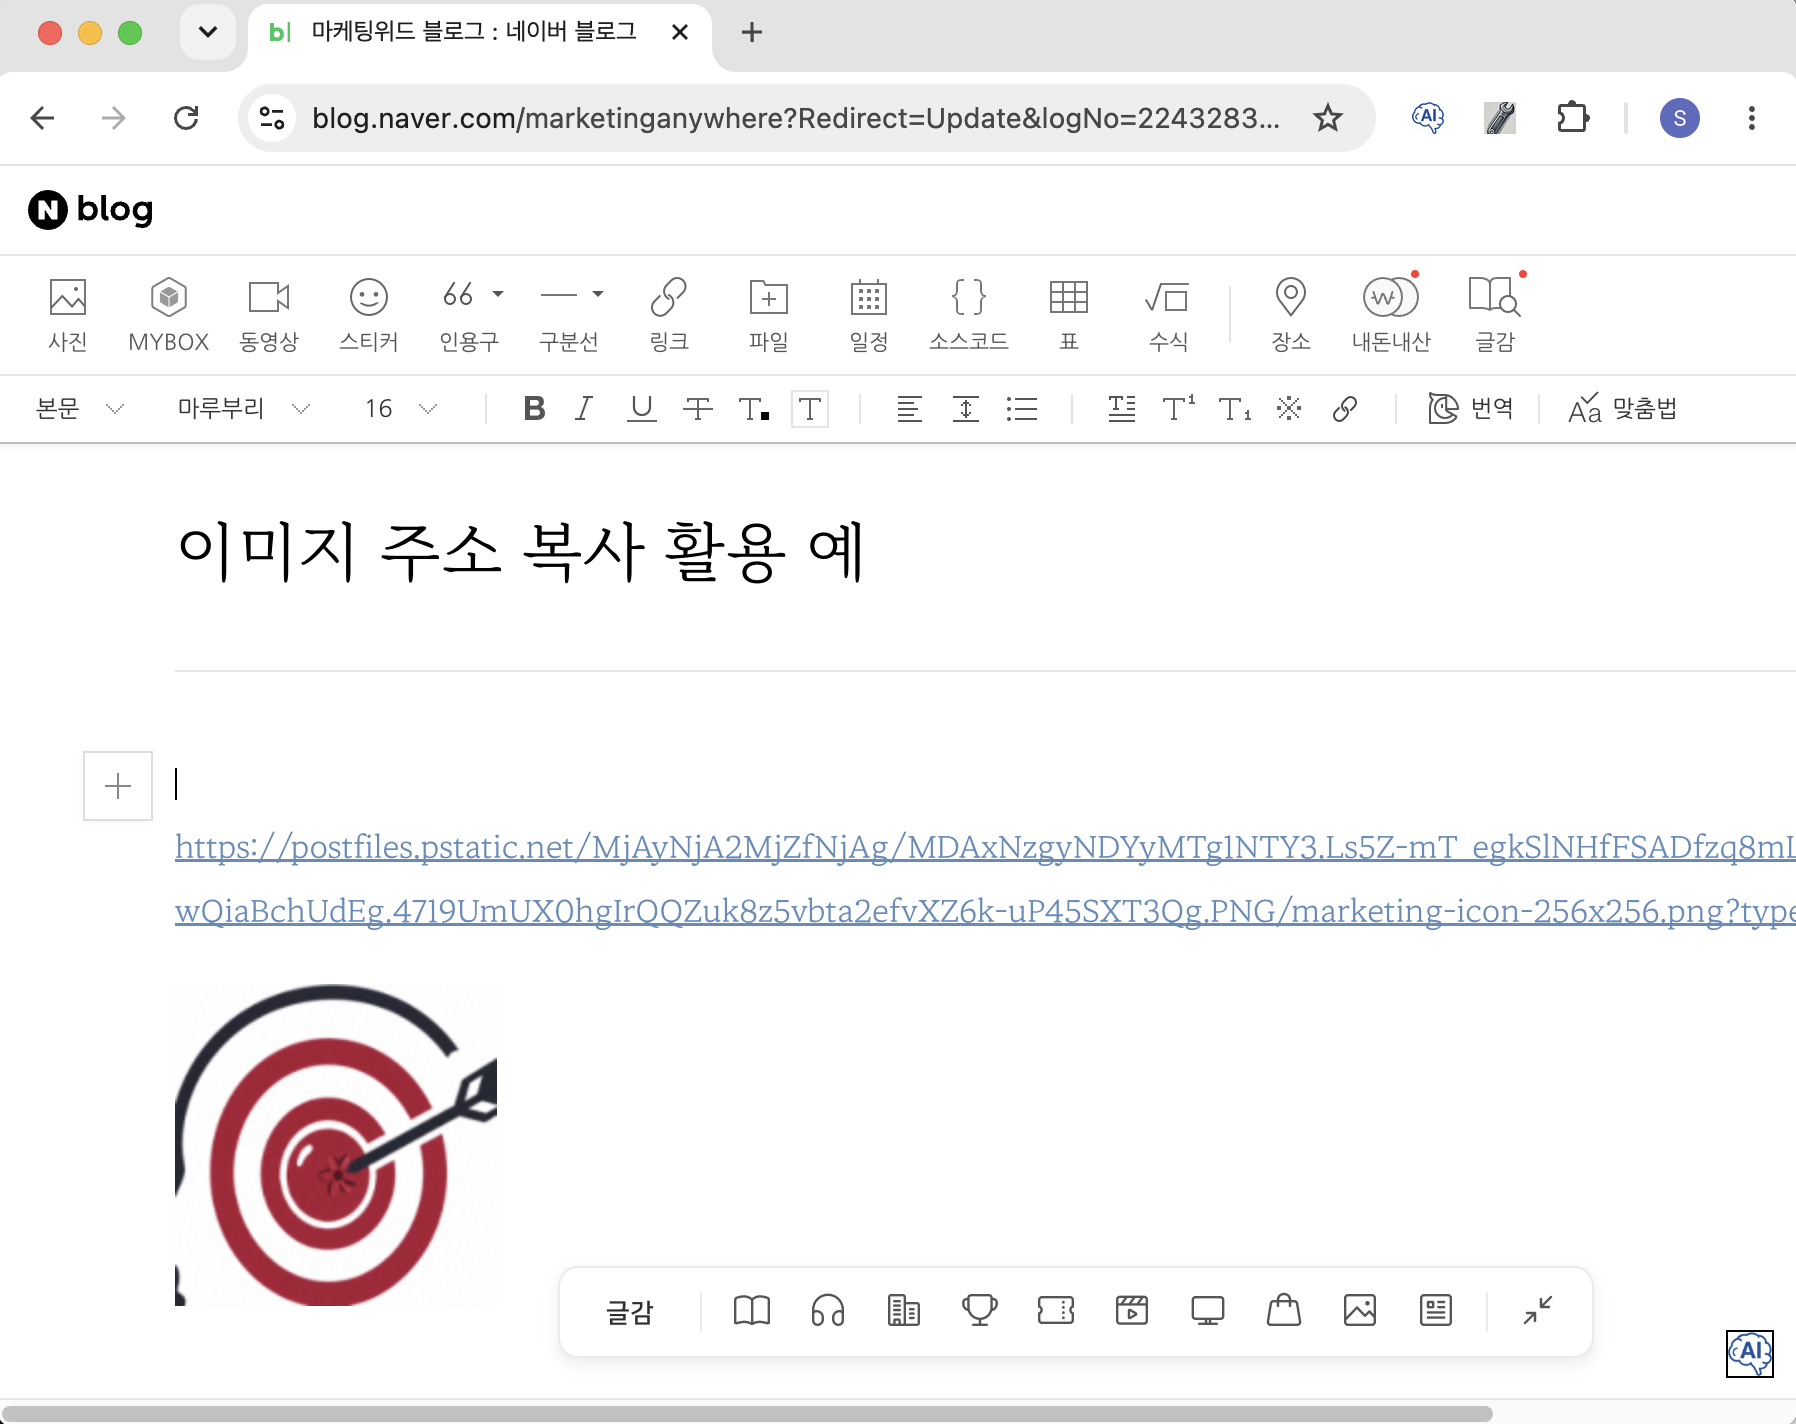Viewport: 1796px width, 1424px height.
Task: Open text background color picker
Action: (810, 409)
